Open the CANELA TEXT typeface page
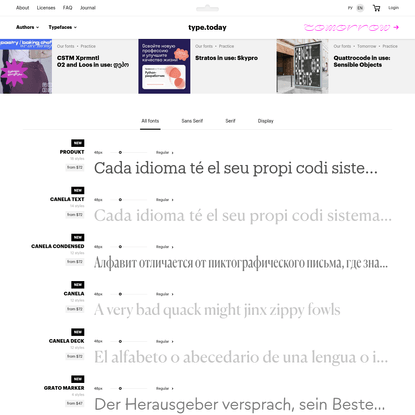The width and height of the screenshot is (415, 415). coord(67,199)
